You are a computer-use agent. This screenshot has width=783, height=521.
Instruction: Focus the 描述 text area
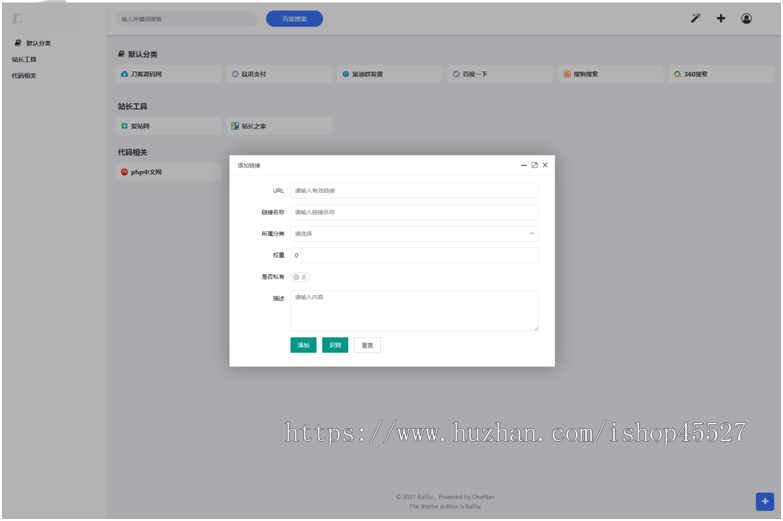414,310
